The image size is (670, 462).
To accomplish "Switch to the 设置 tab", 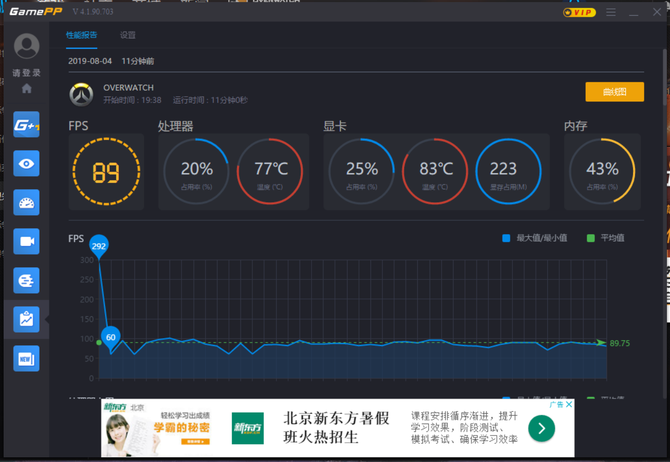I will [127, 35].
